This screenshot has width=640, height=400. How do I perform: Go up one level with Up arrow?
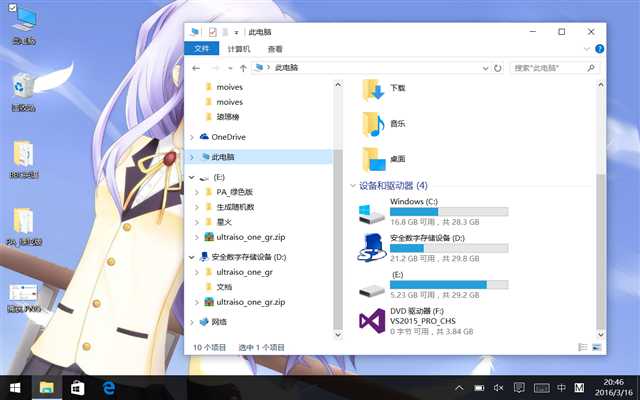point(243,68)
